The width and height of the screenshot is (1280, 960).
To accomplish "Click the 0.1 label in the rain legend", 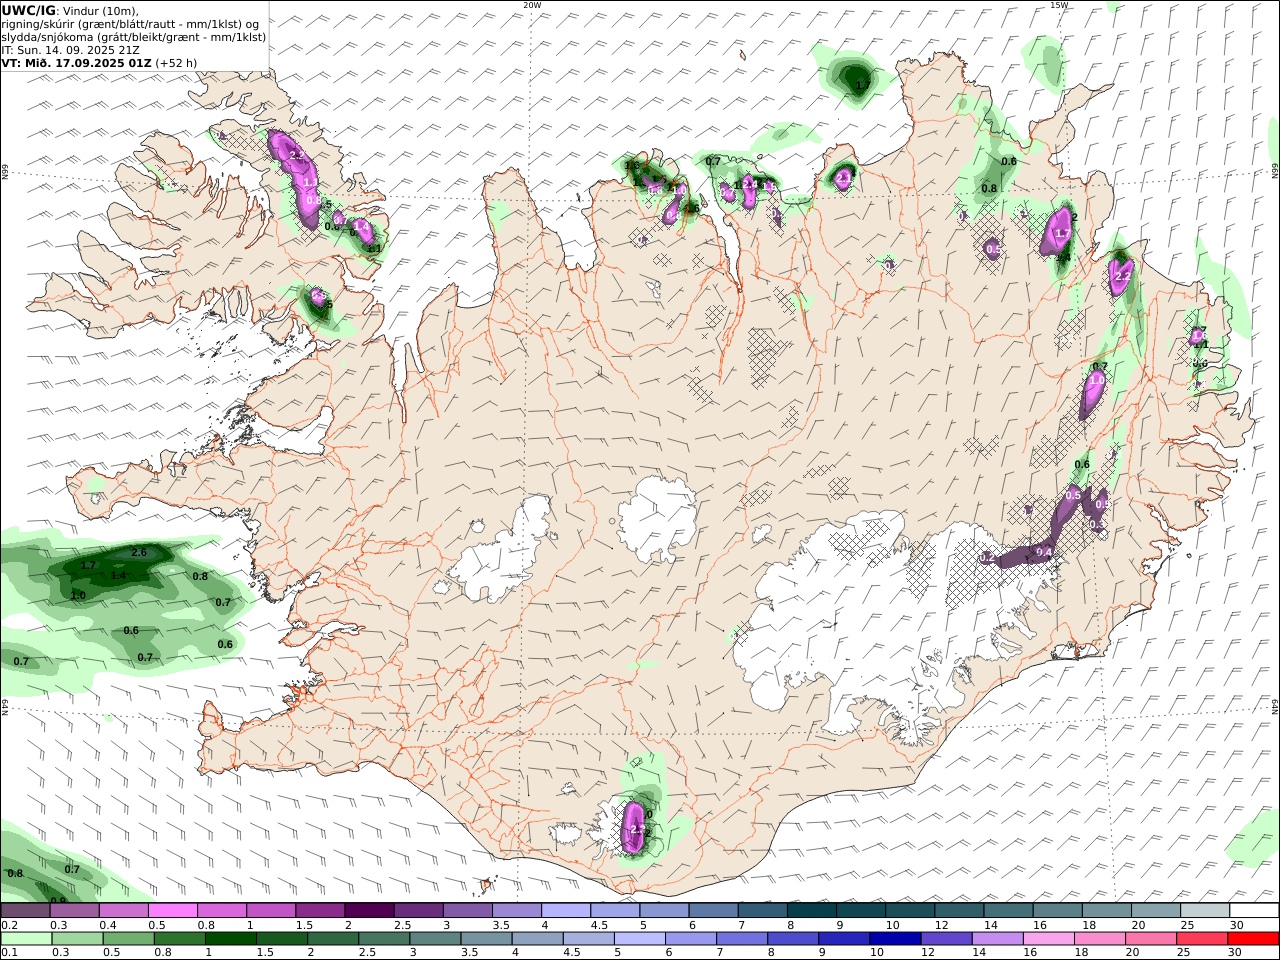I will click(x=9, y=953).
